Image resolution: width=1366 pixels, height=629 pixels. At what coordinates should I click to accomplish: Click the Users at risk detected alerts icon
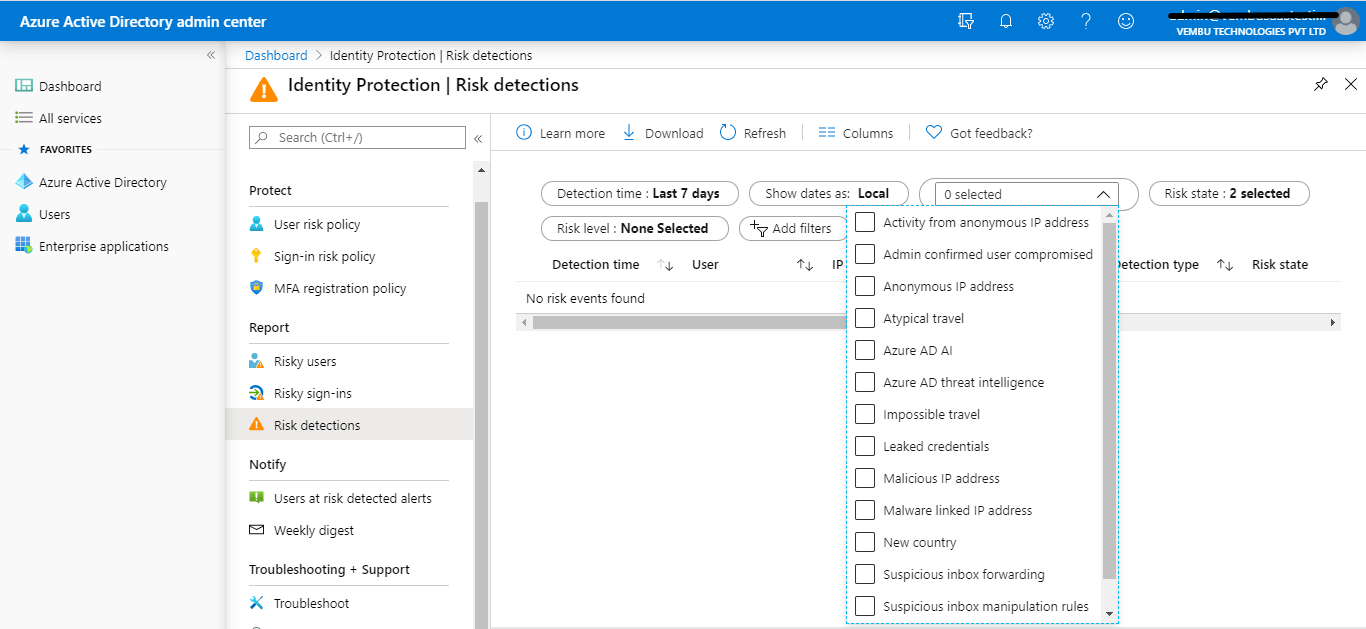(257, 498)
